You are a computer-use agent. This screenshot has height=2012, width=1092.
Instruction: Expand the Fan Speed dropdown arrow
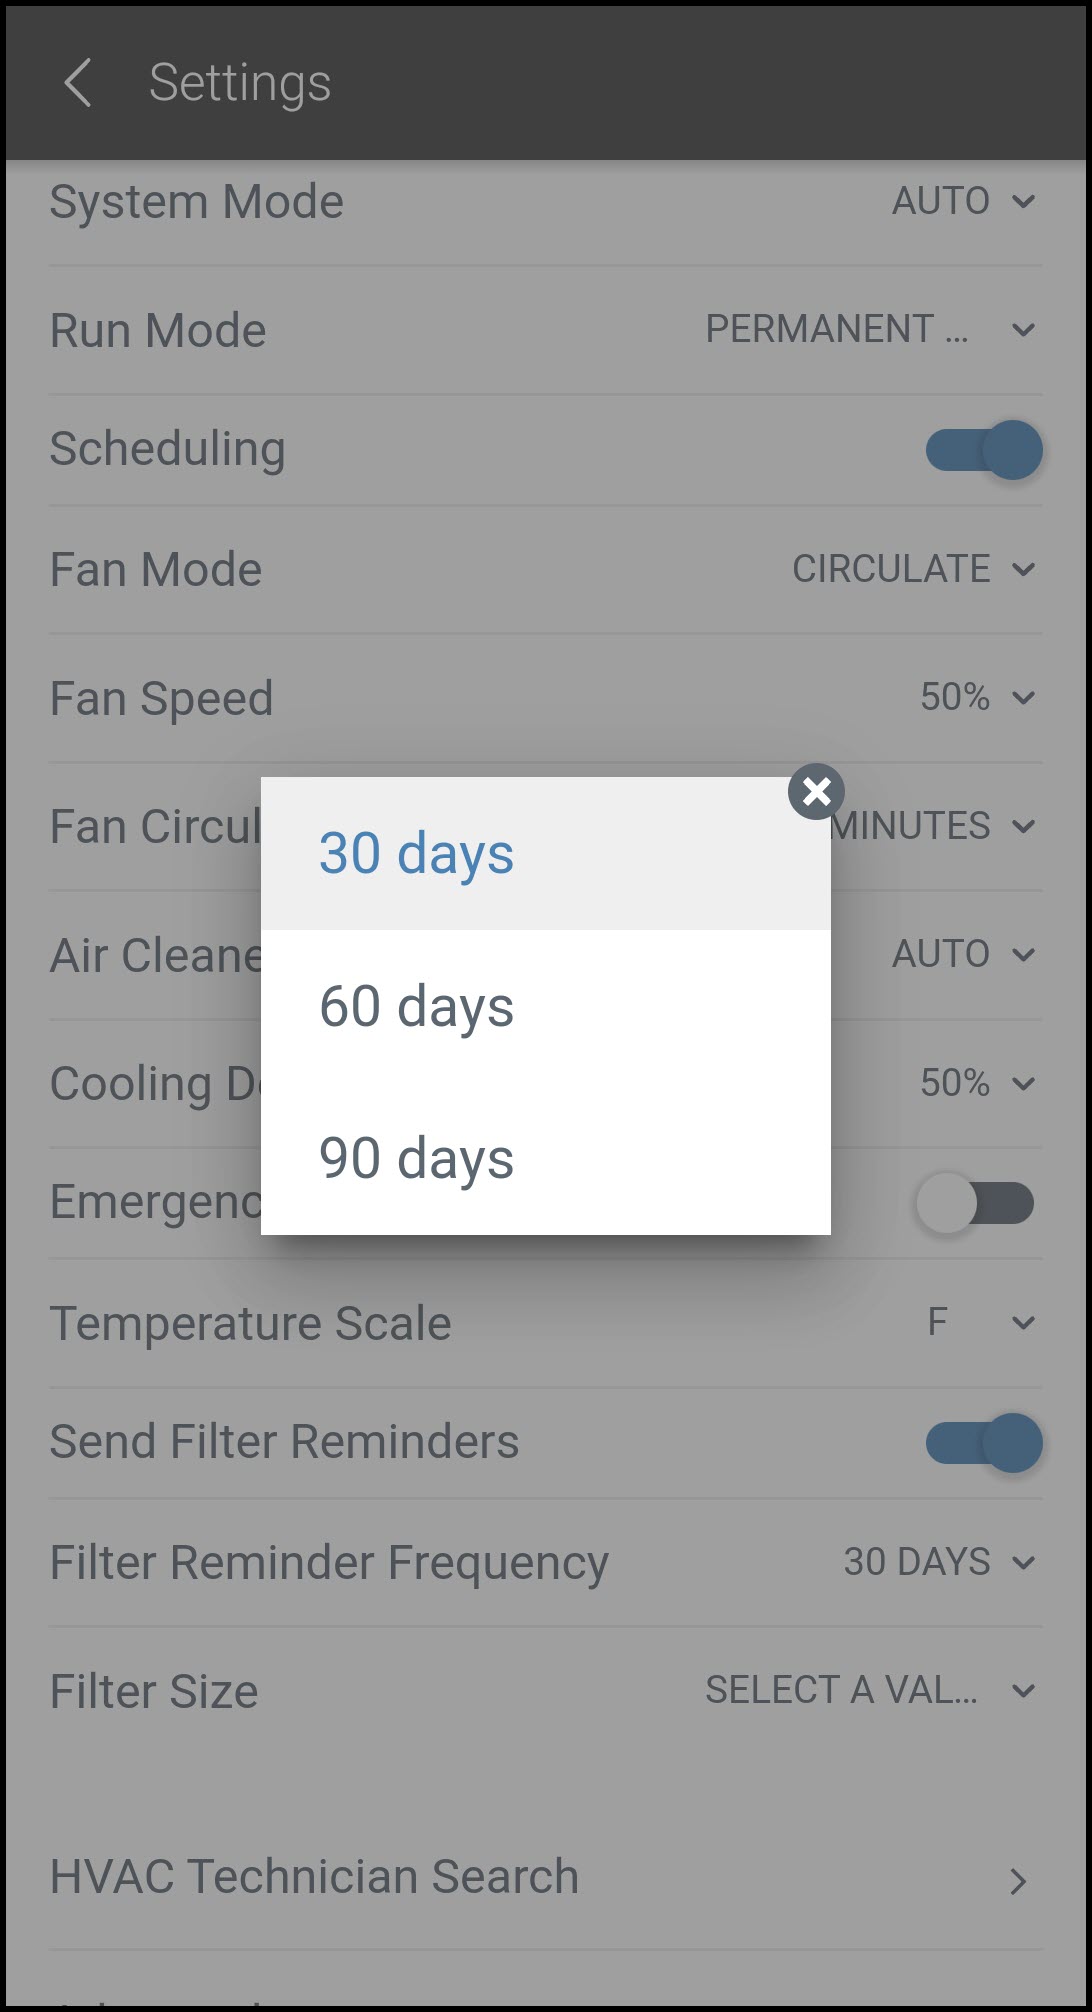pos(1022,697)
